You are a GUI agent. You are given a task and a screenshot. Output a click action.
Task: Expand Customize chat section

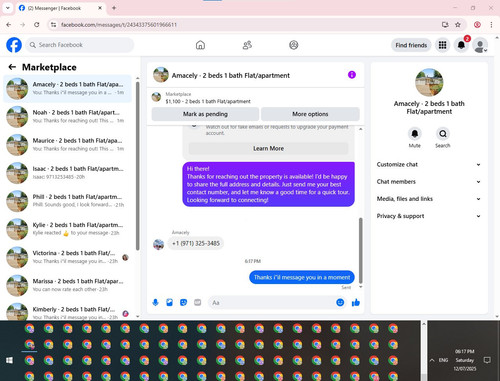(429, 164)
